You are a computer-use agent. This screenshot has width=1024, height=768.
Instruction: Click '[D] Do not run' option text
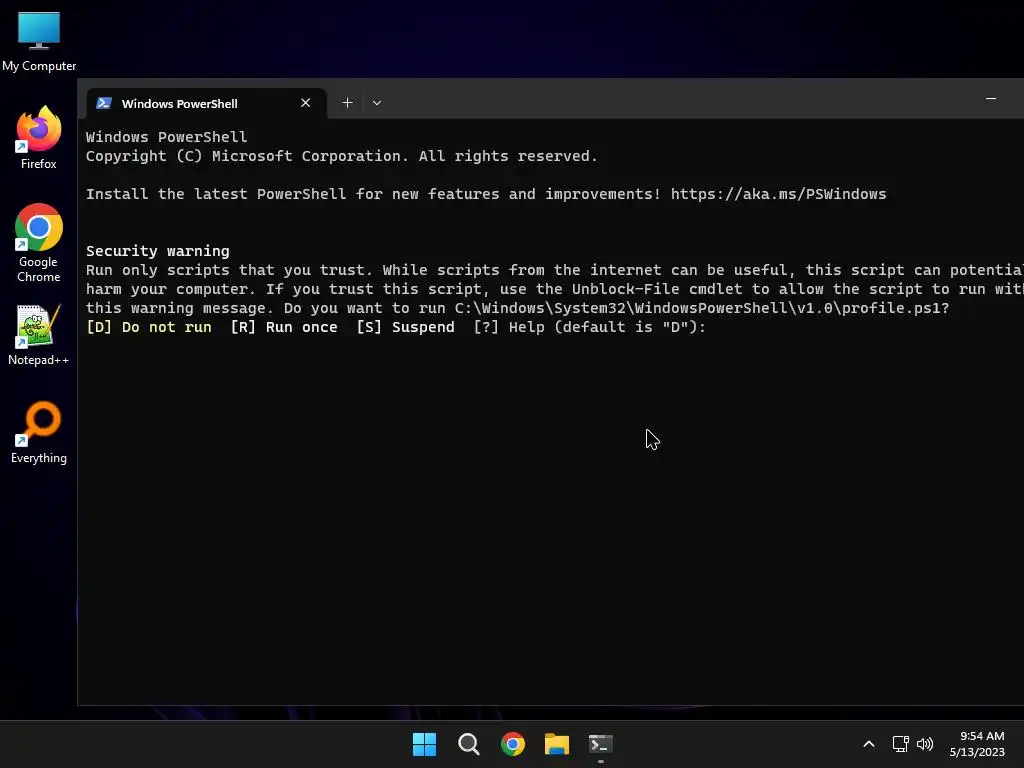[149, 327]
